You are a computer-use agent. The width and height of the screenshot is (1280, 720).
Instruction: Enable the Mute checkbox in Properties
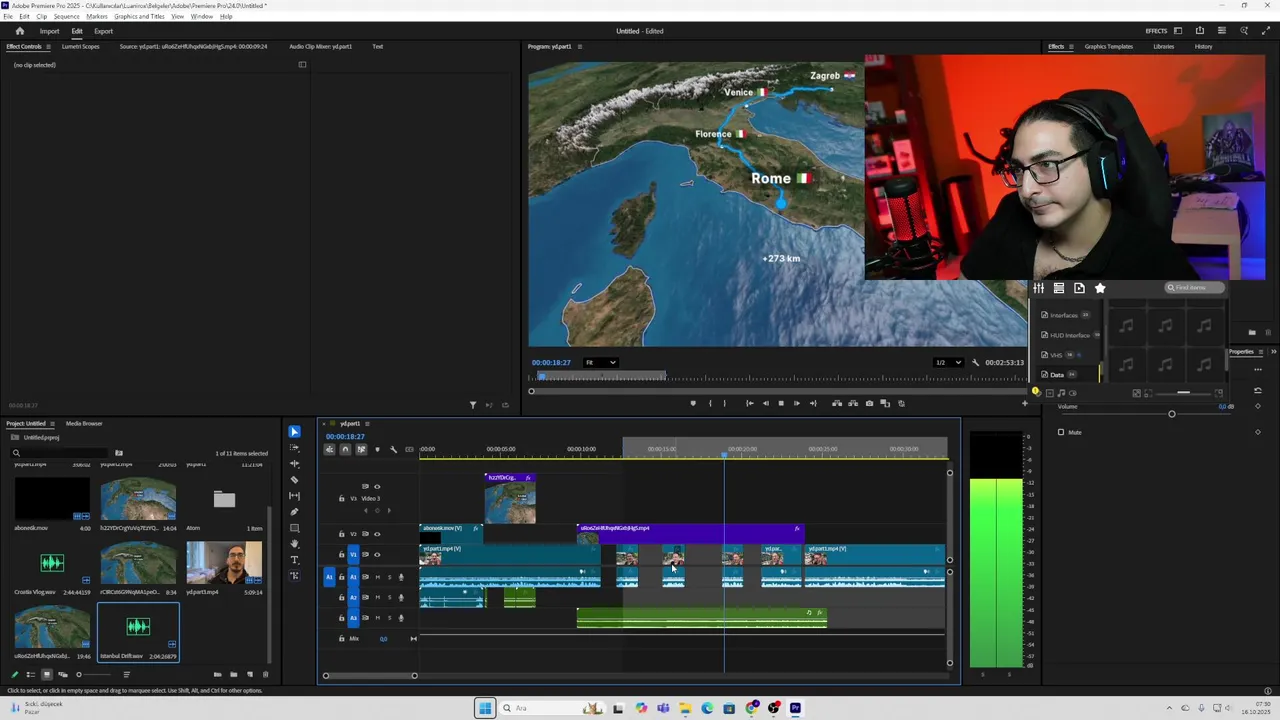1061,432
